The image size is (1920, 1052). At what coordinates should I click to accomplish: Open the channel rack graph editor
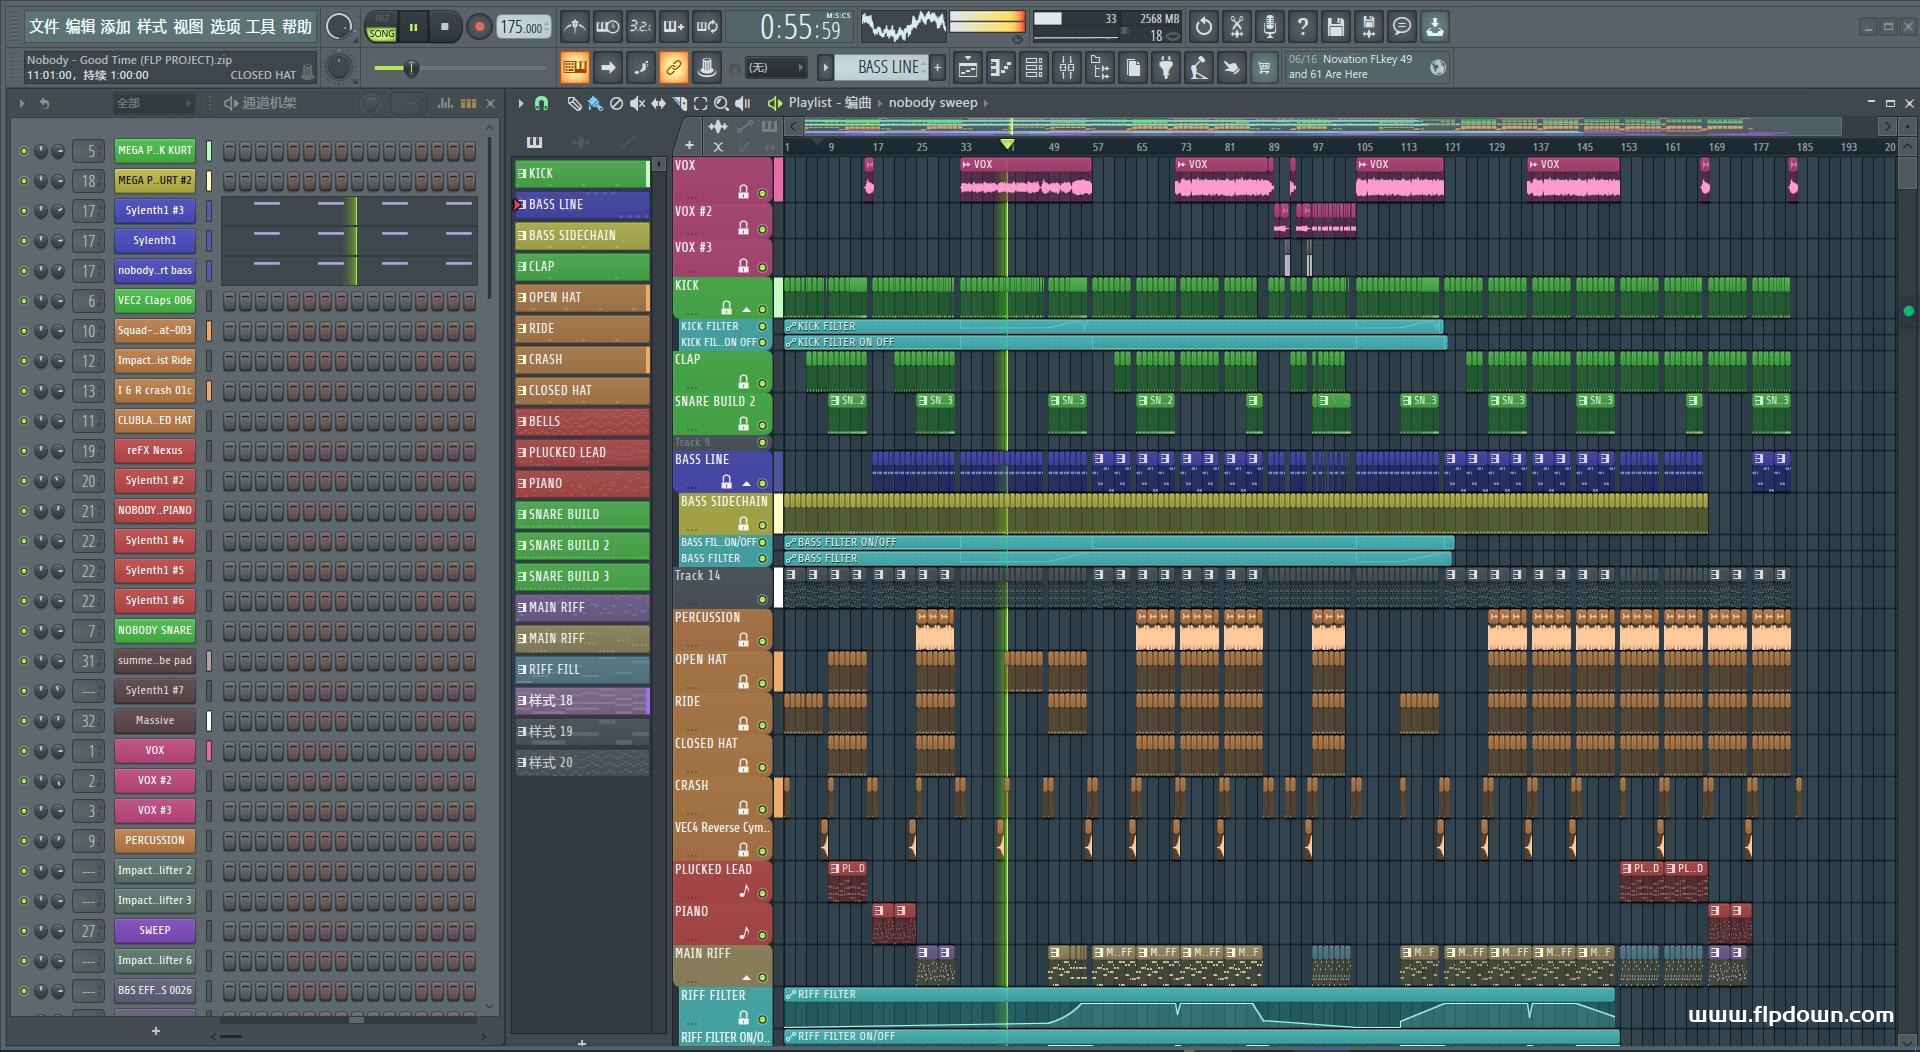point(446,103)
